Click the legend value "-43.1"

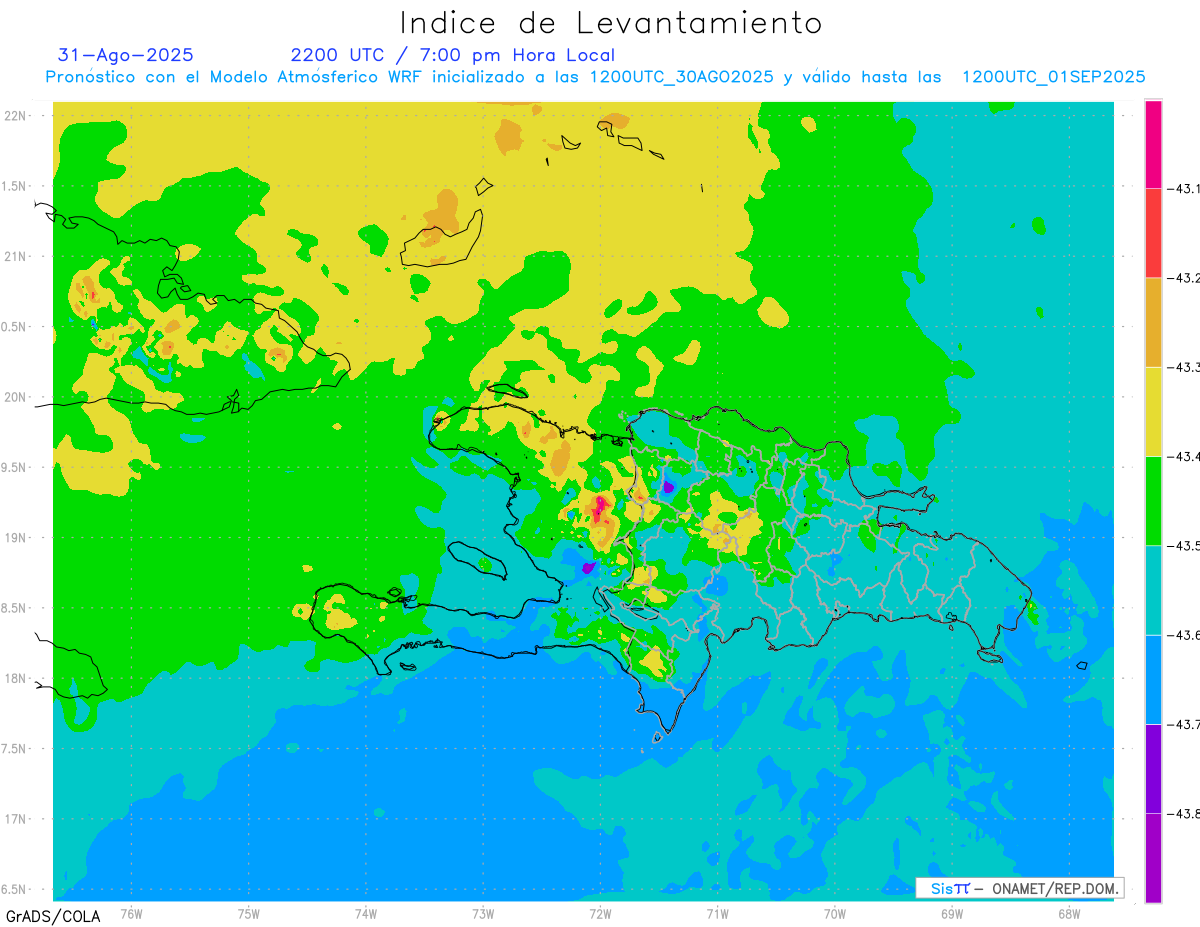point(1185,189)
